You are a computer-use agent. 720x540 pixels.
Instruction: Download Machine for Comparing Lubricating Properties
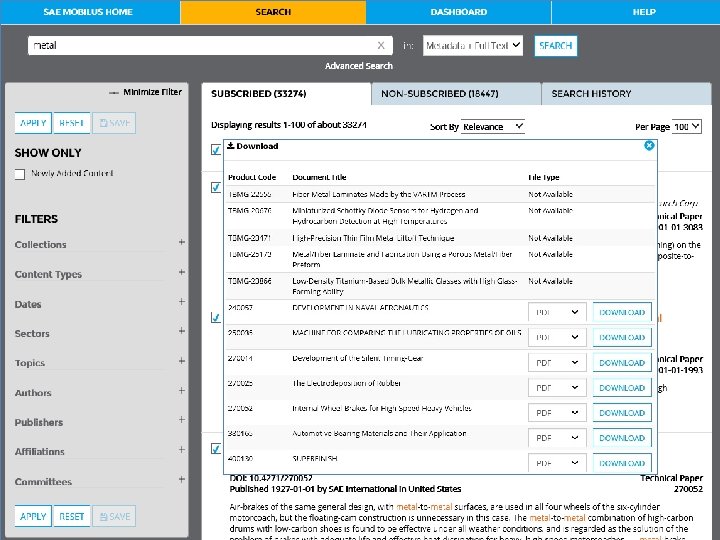[x=622, y=337]
